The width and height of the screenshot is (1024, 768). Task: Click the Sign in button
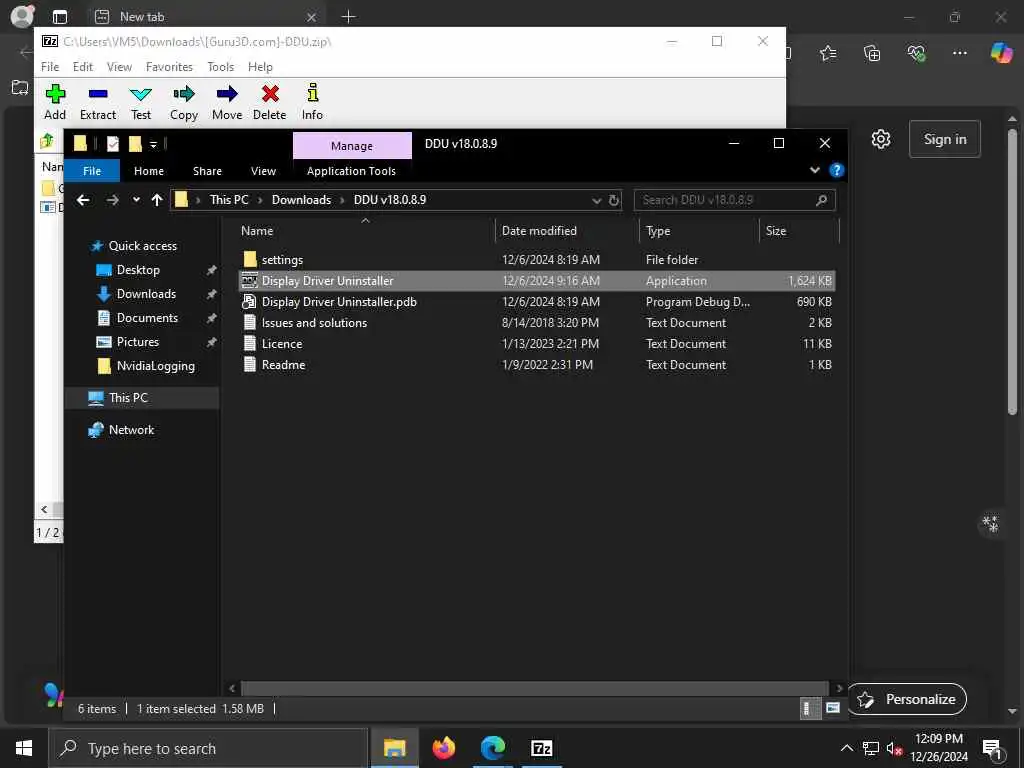(944, 139)
